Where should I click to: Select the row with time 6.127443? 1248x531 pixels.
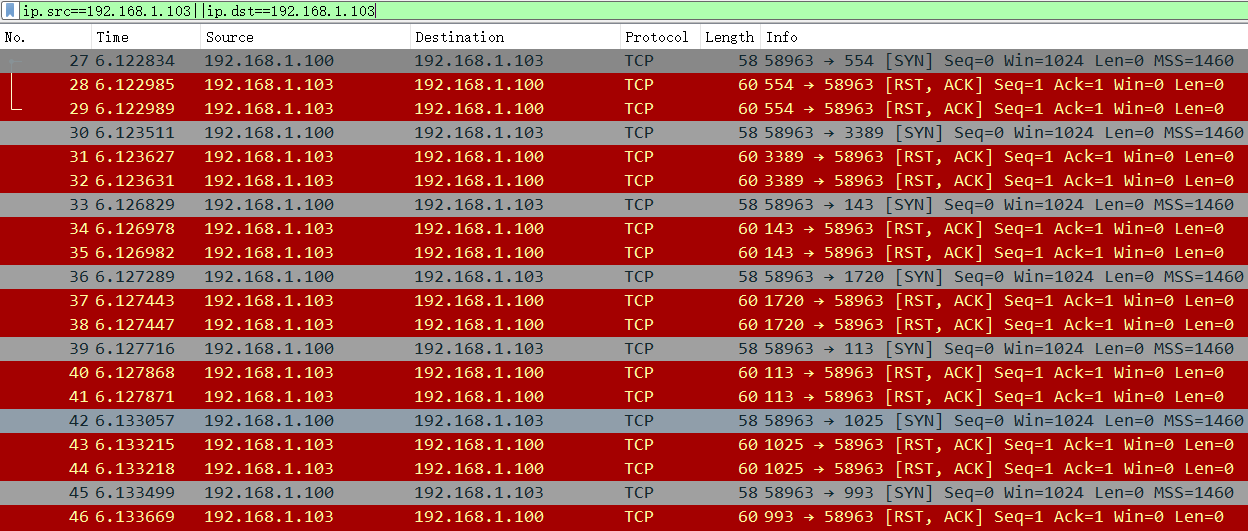click(624, 301)
